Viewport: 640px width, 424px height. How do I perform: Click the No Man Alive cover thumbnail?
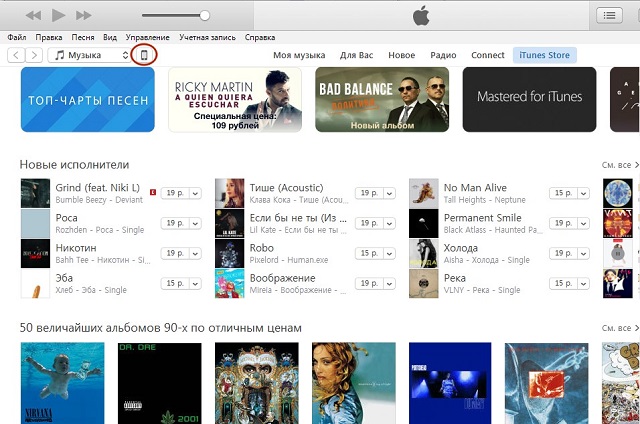[x=424, y=193]
